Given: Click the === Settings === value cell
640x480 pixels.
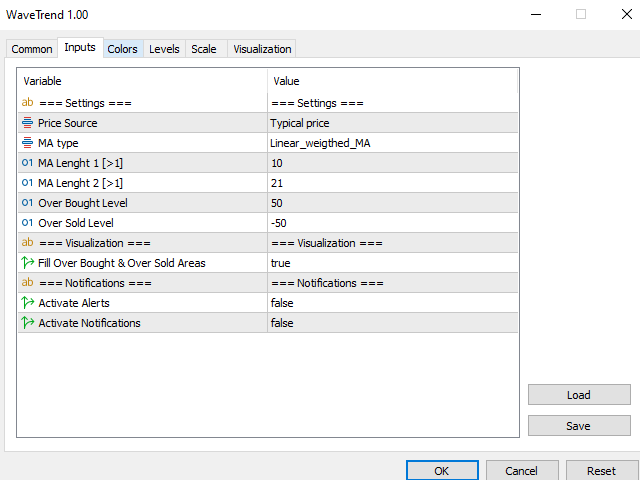Looking at the screenshot, I should coord(393,103).
